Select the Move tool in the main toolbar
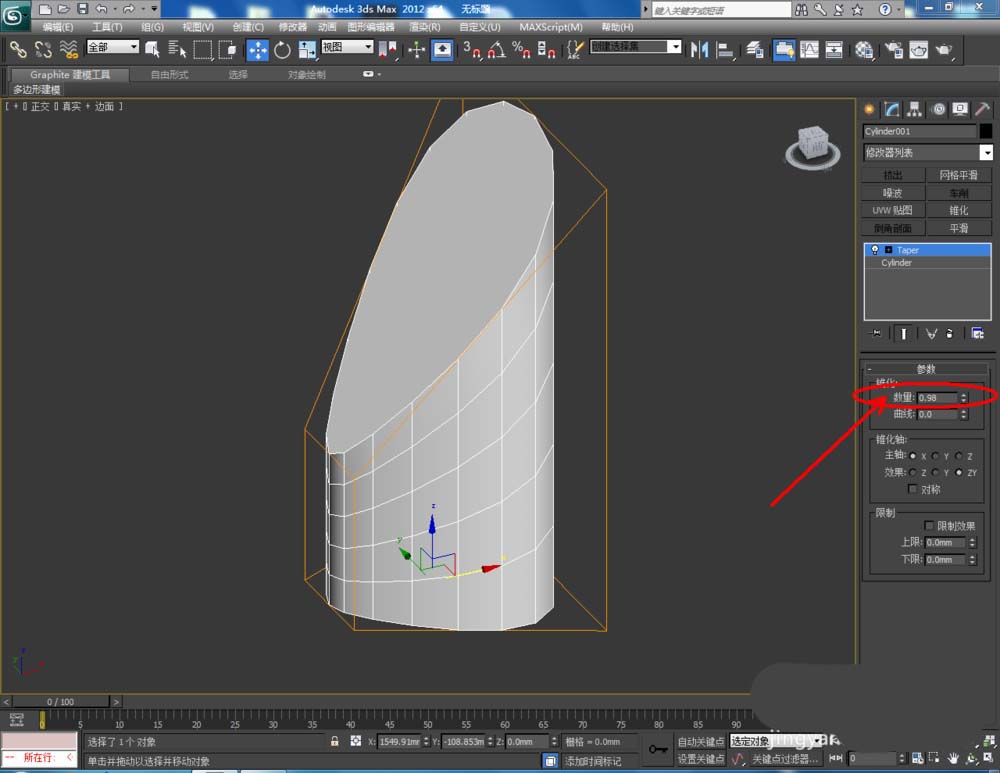The image size is (1000, 773). 258,49
